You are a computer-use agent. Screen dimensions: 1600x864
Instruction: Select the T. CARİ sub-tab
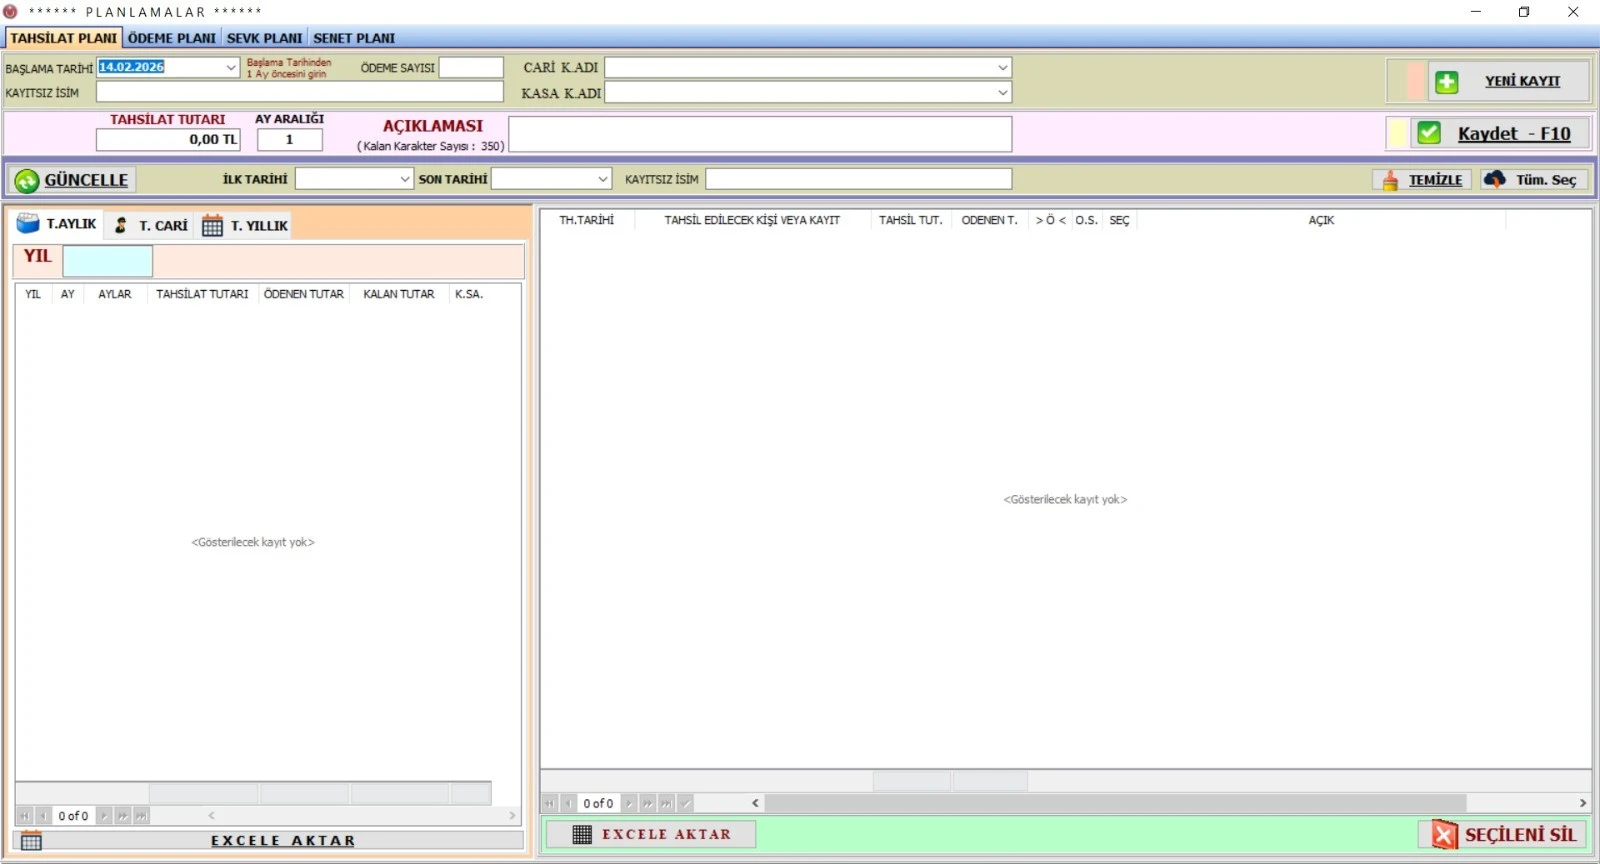coord(152,225)
